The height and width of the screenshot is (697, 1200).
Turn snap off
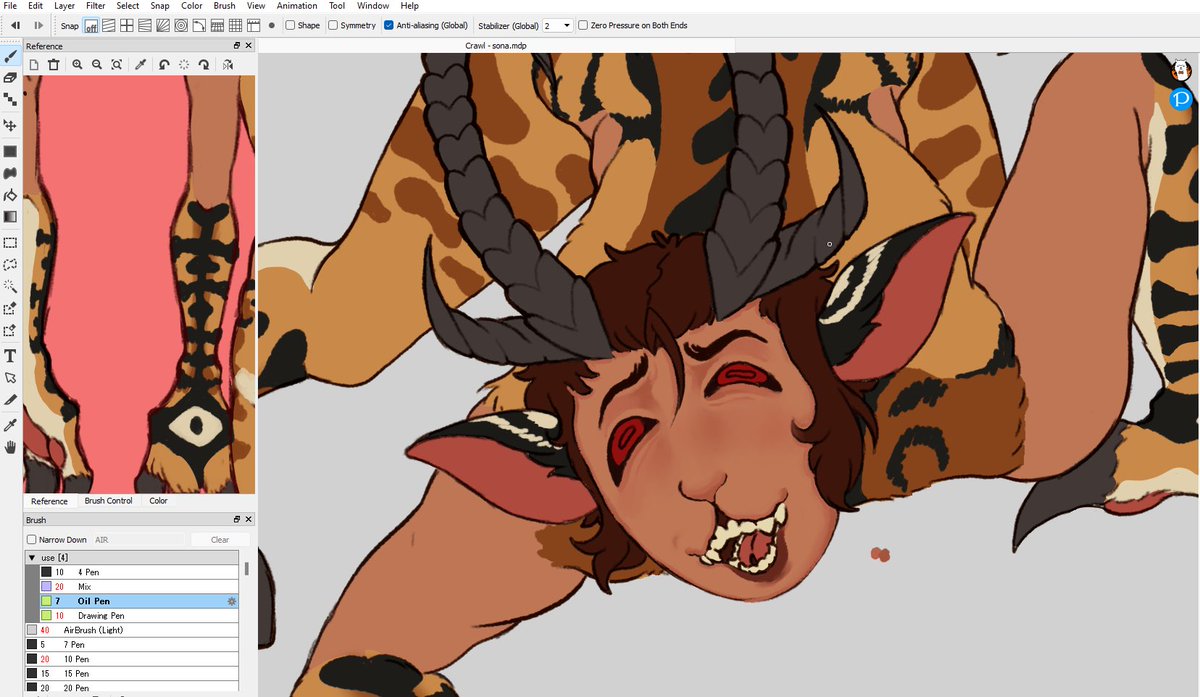[x=91, y=25]
